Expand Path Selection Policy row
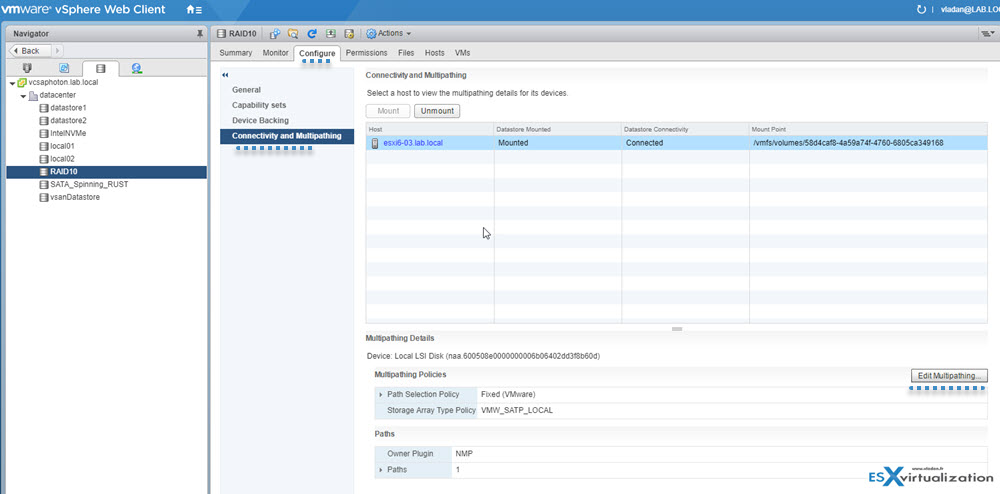Viewport: 1000px width, 494px height. click(x=381, y=395)
